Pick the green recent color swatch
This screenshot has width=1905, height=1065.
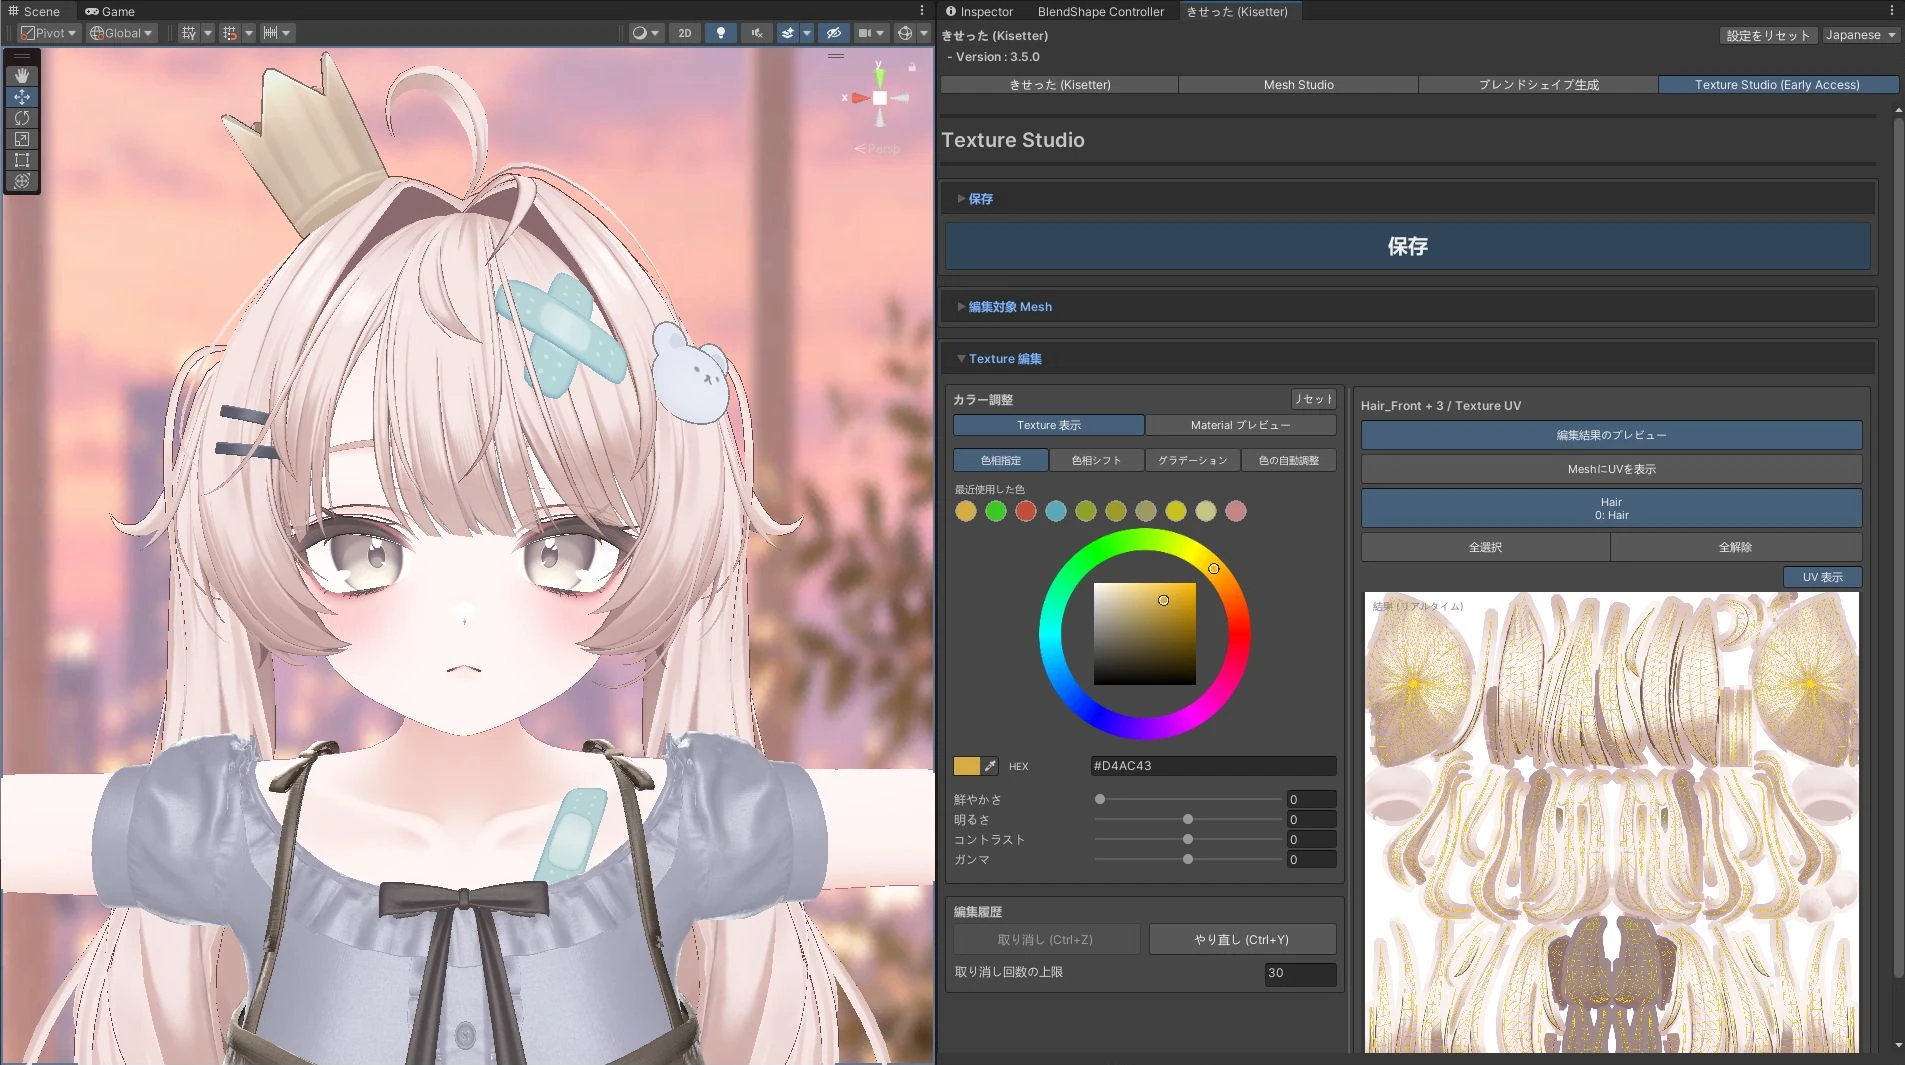point(996,511)
